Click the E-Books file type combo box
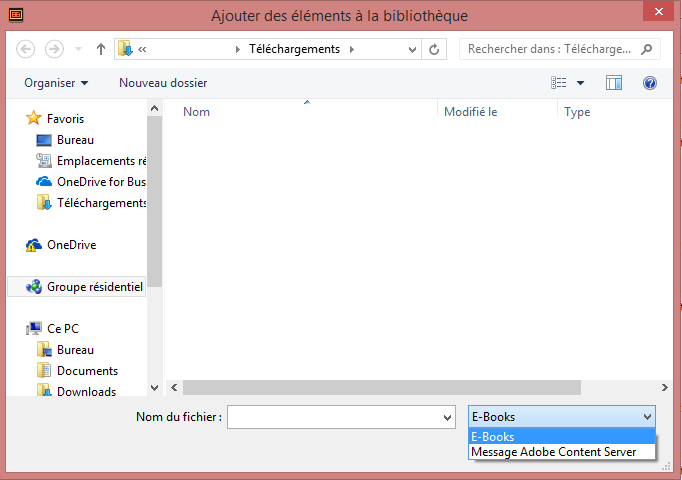This screenshot has height=480, width=682. pos(562,417)
